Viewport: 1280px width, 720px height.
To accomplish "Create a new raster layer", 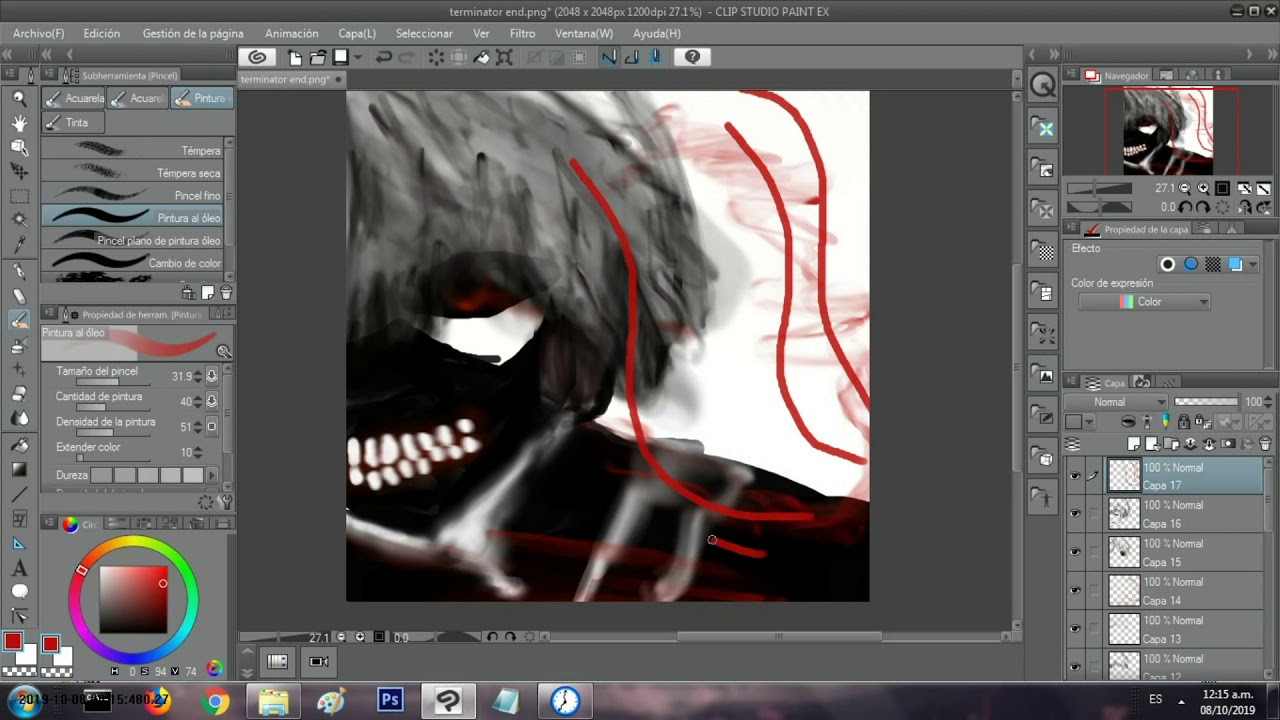I will (x=1133, y=444).
